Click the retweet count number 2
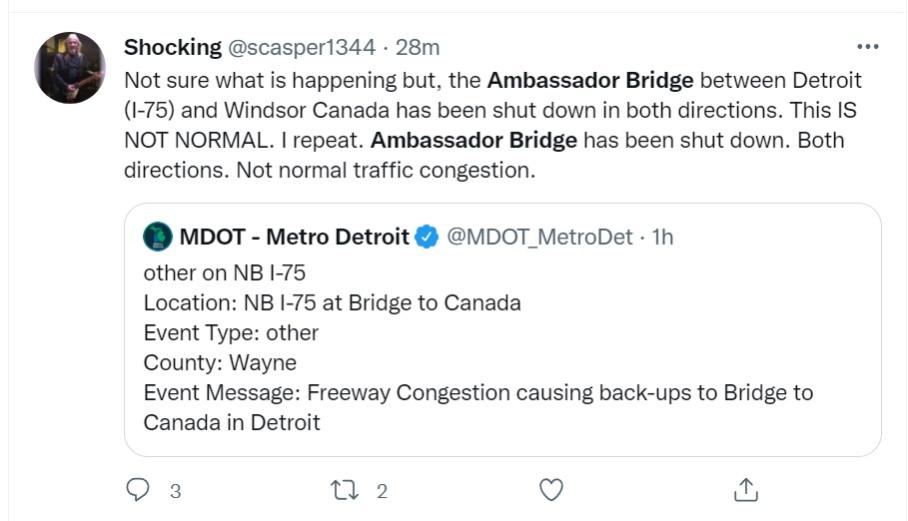The height and width of the screenshot is (521, 908). coord(381,491)
